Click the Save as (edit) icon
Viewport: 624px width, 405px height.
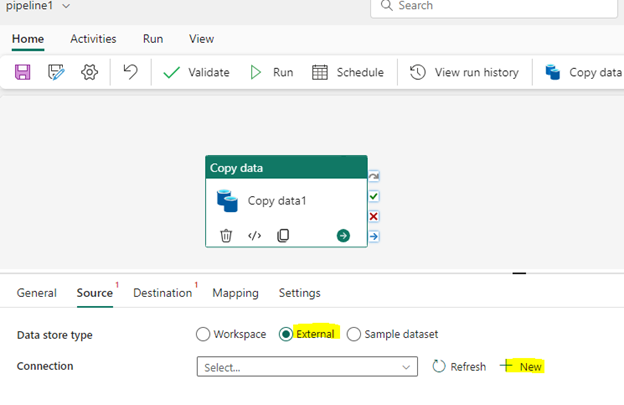(56, 72)
